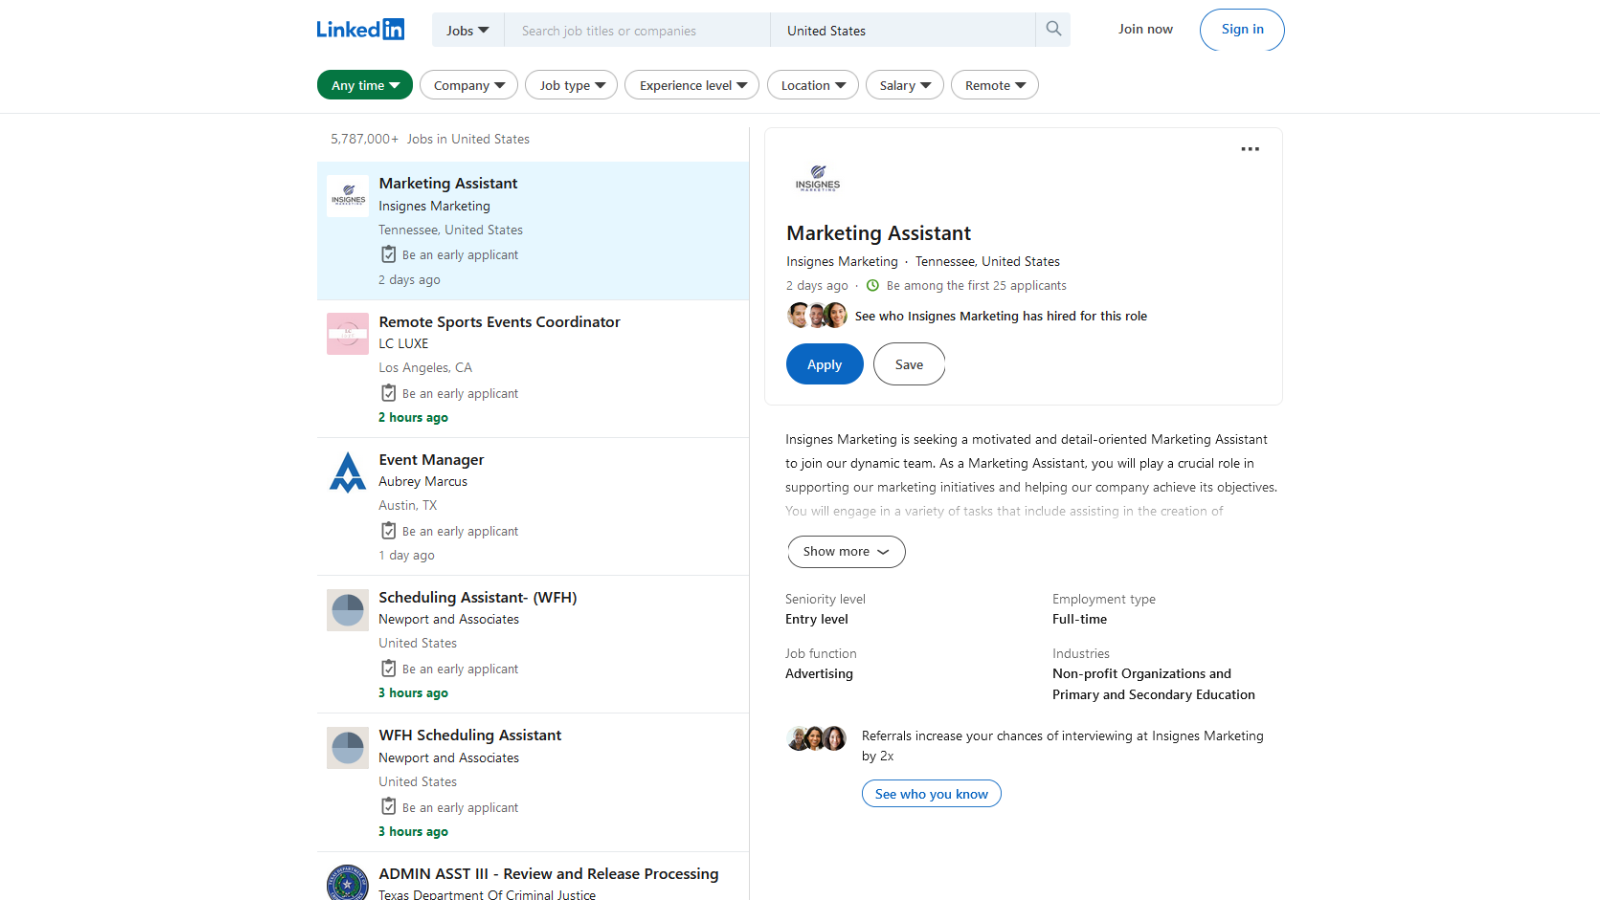The width and height of the screenshot is (1600, 900).
Task: Open the Insignes Marketing link in the job details
Action: tap(842, 261)
